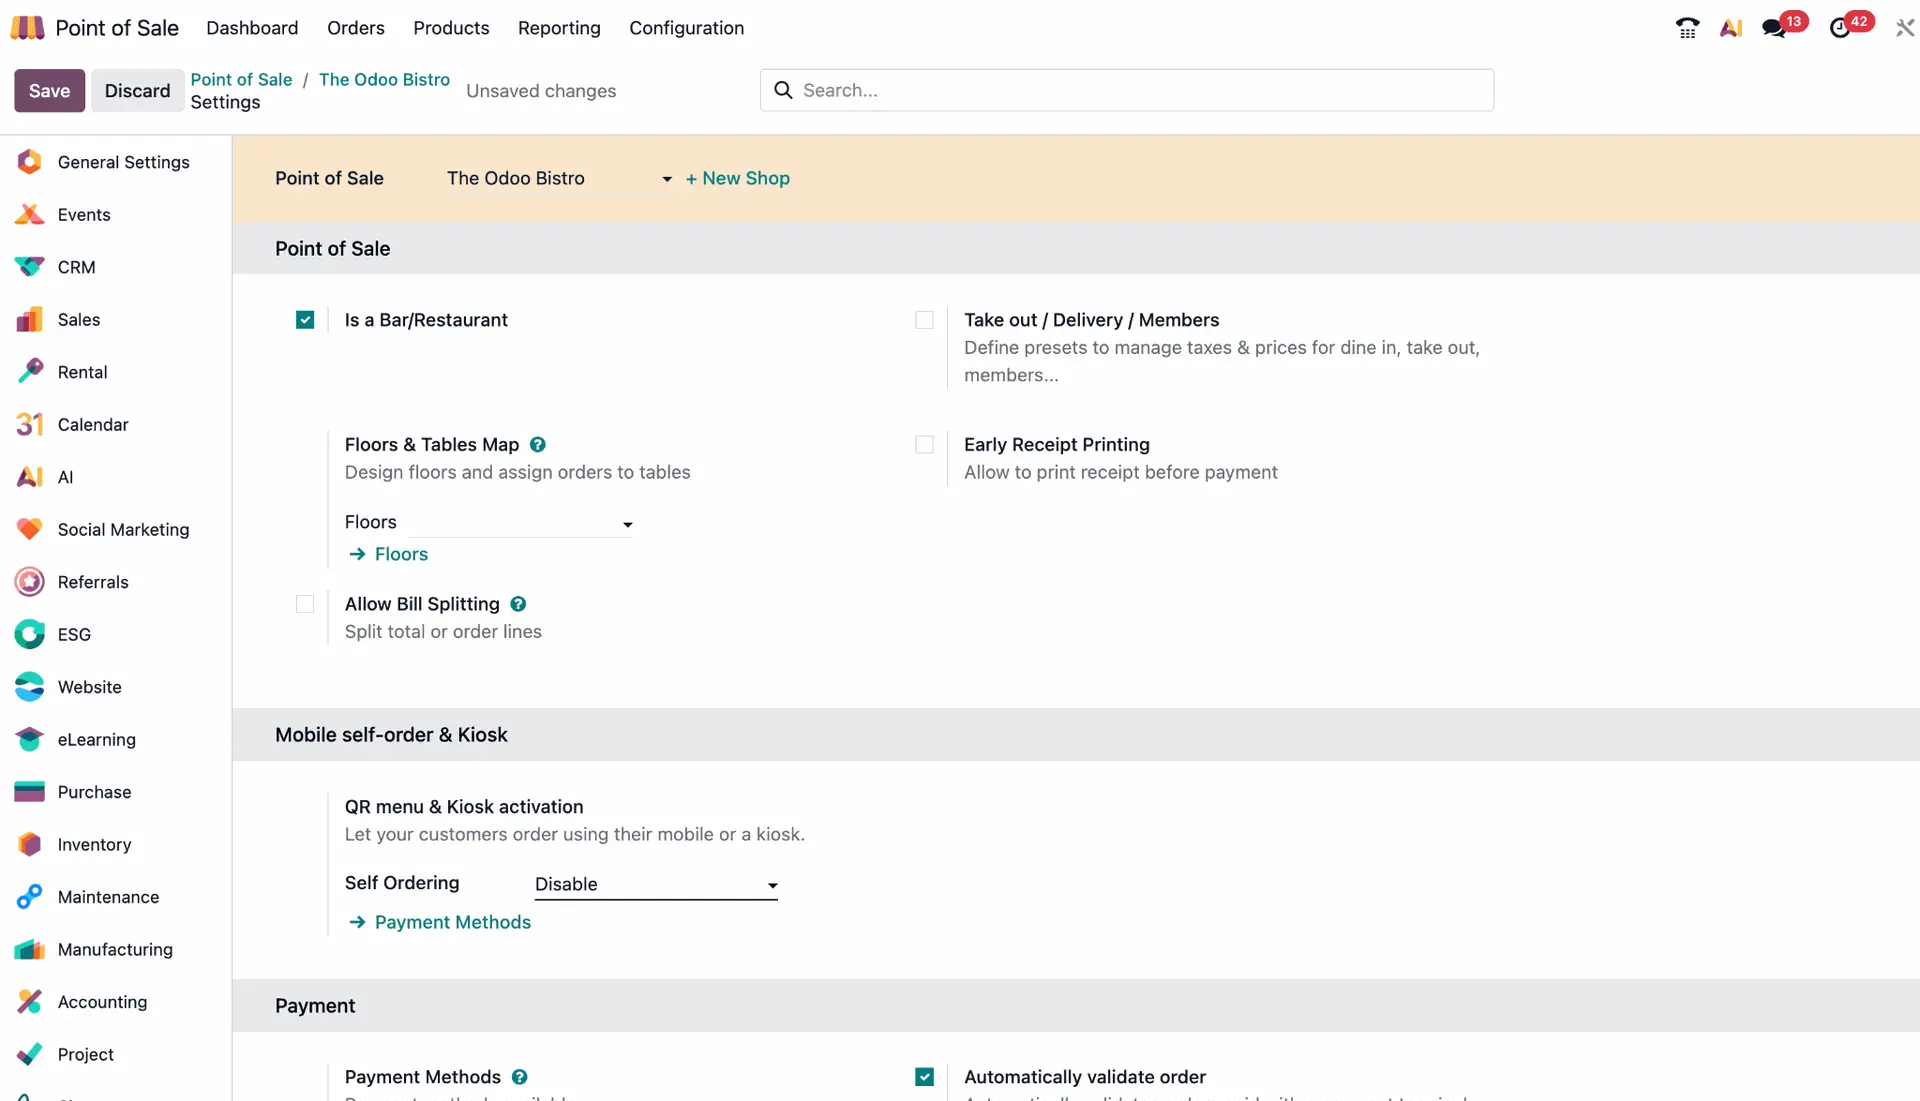Click the activities clock icon
This screenshot has width=1920, height=1101.
[1840, 28]
